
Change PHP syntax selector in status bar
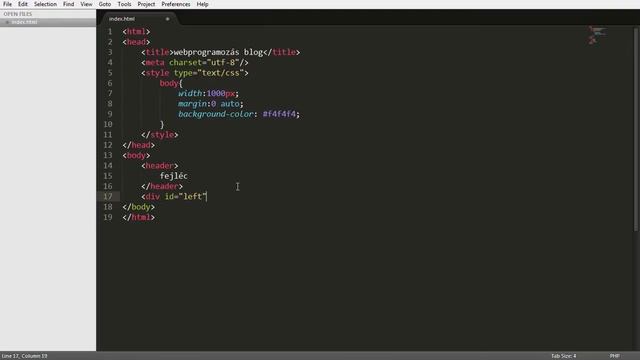(x=614, y=356)
